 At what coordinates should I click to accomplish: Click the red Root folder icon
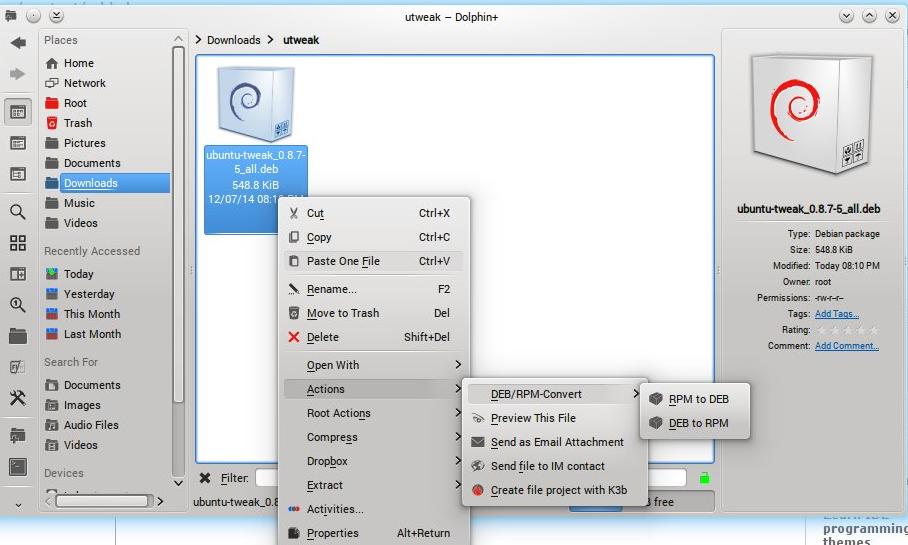(x=52, y=103)
